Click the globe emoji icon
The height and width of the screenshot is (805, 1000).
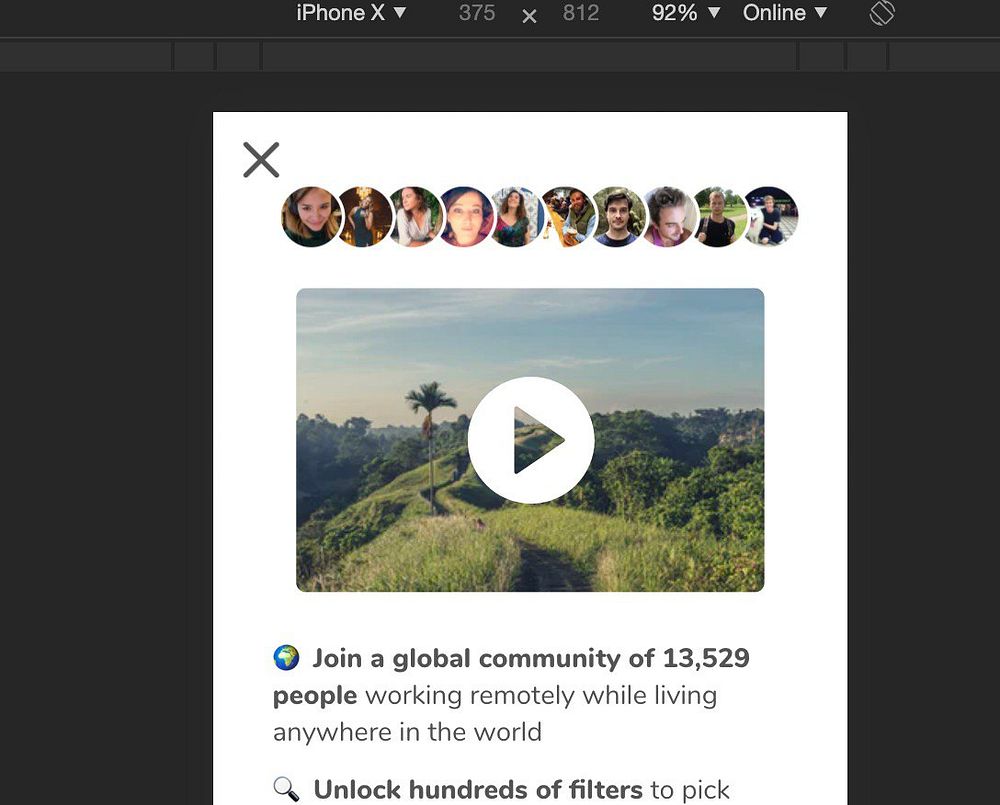(286, 658)
